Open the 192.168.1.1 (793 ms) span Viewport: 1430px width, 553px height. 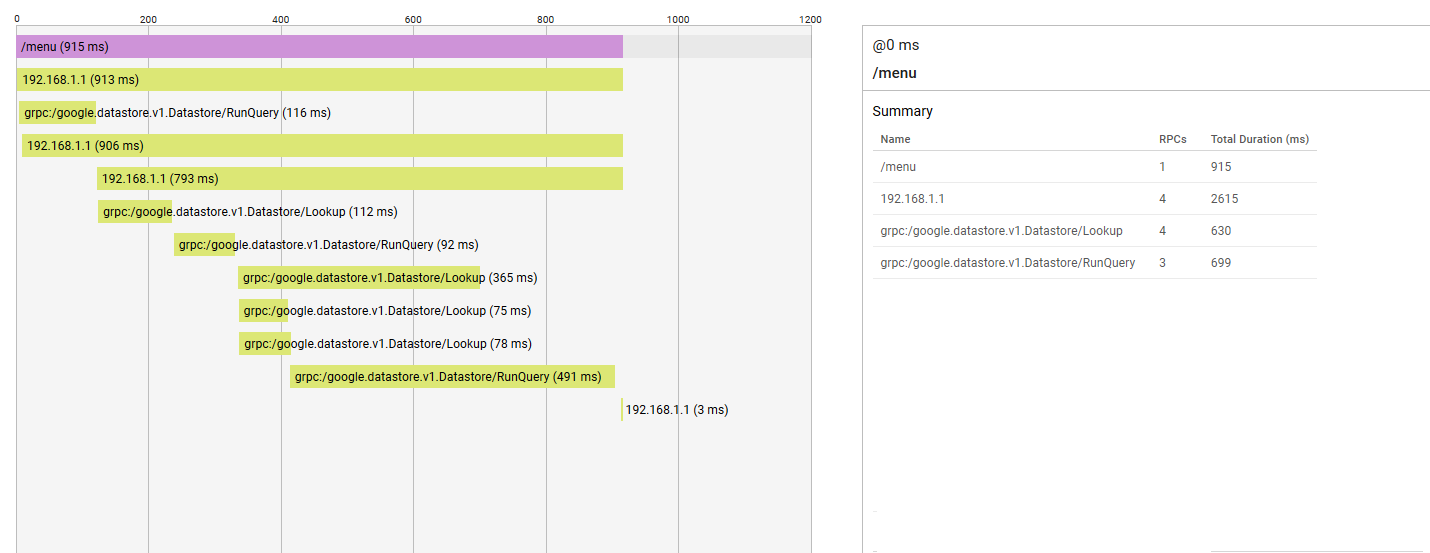coord(360,179)
